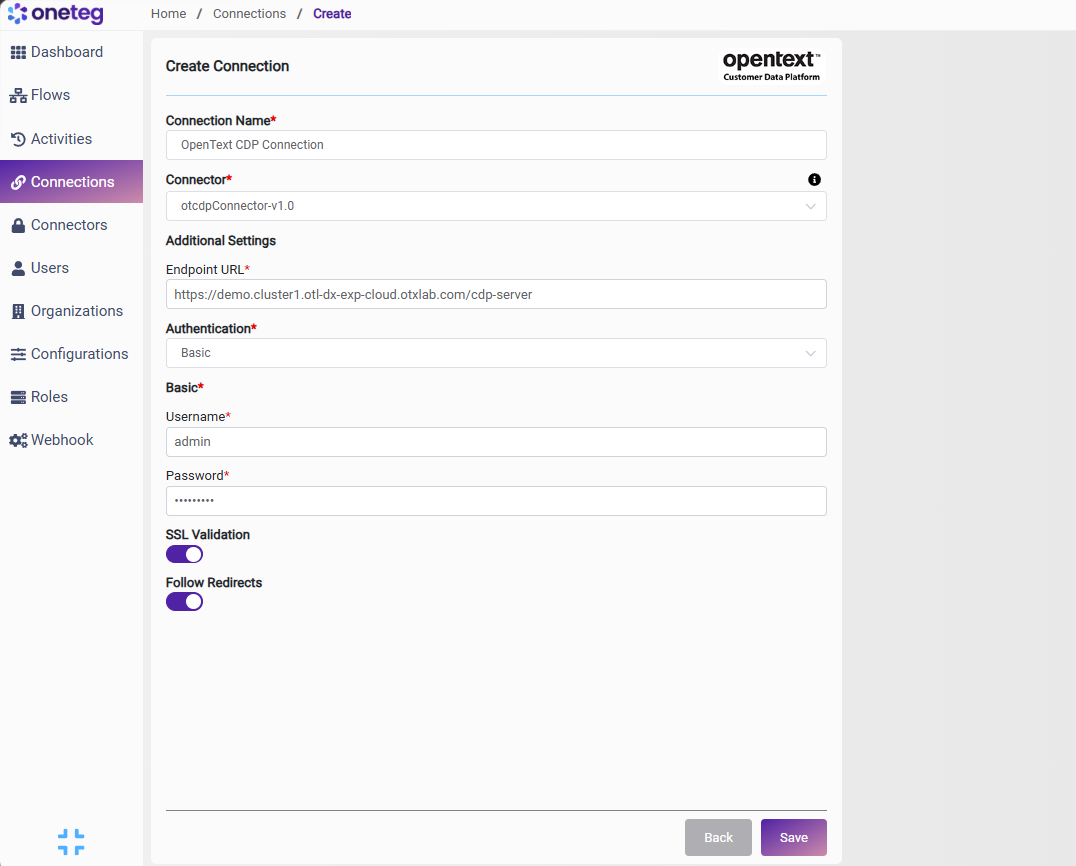Viewport: 1076px width, 866px height.
Task: Click the Webhook gears icon
Action: (x=19, y=441)
